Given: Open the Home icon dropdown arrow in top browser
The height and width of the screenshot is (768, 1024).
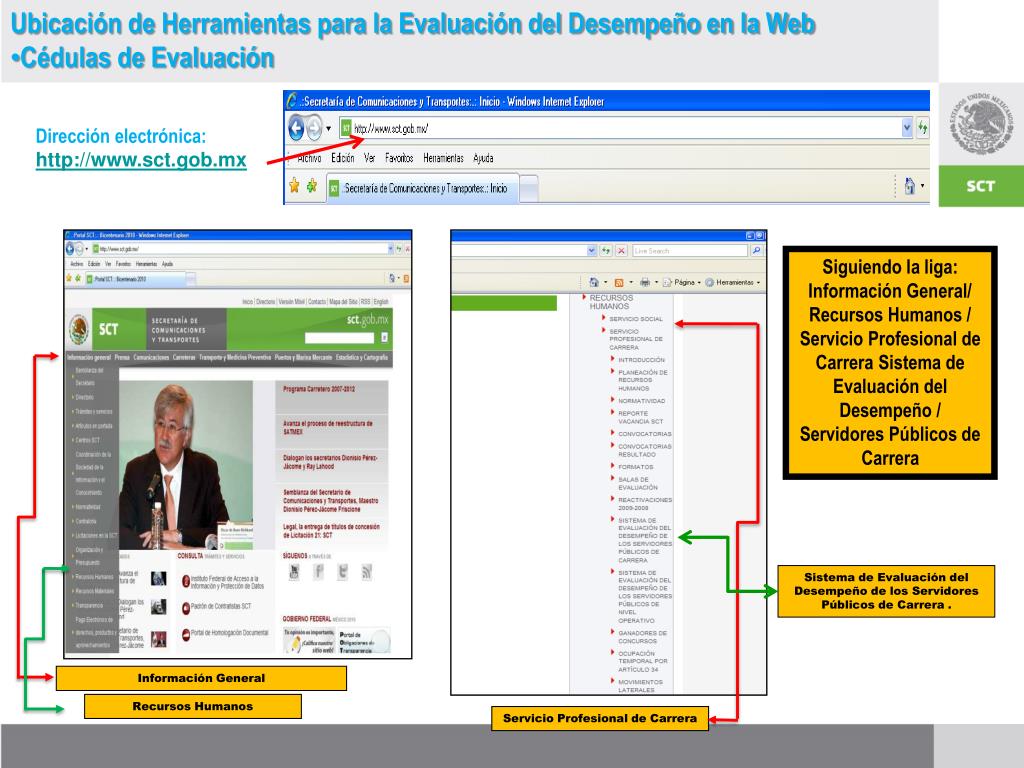Looking at the screenshot, I should 922,186.
